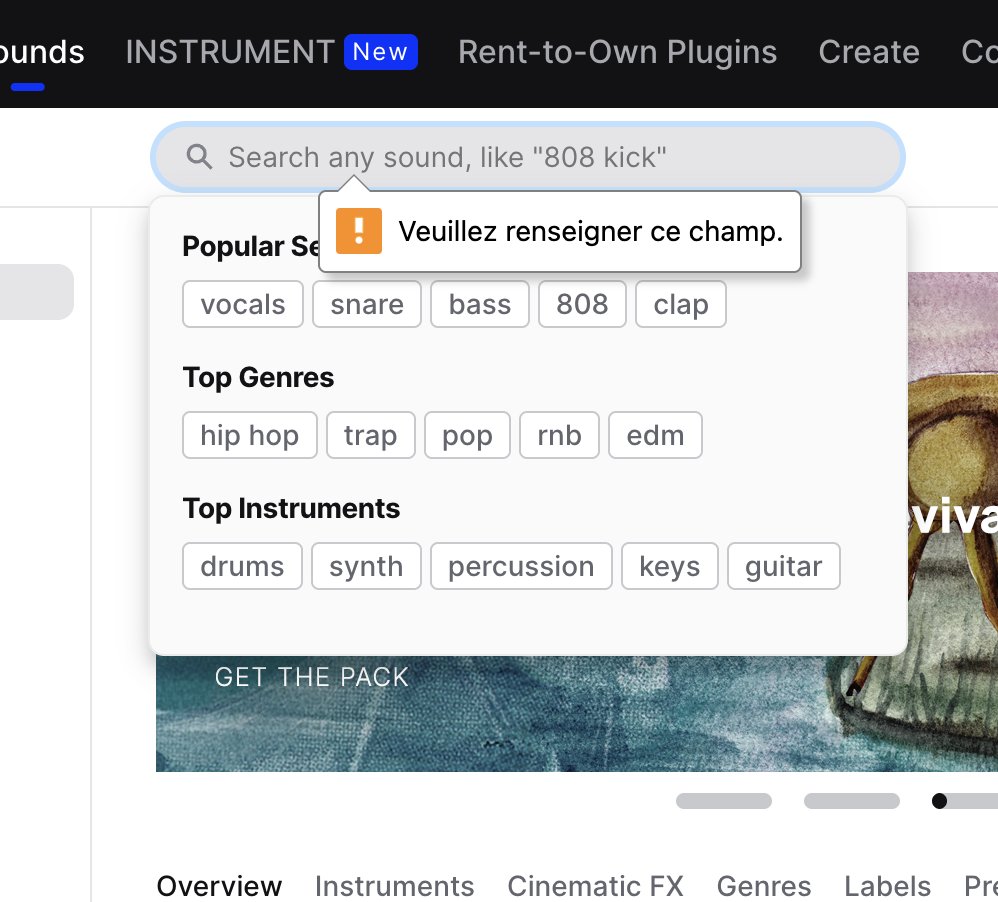Click the search magnifier icon
This screenshot has height=902, width=998.
(199, 157)
